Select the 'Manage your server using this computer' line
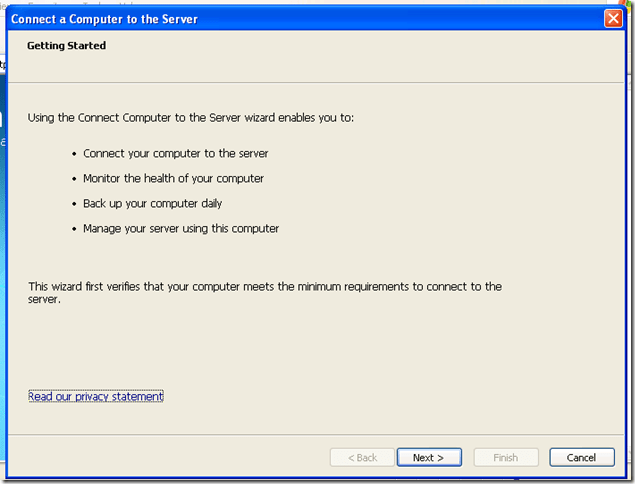Viewport: 635px width, 484px height. coord(181,228)
